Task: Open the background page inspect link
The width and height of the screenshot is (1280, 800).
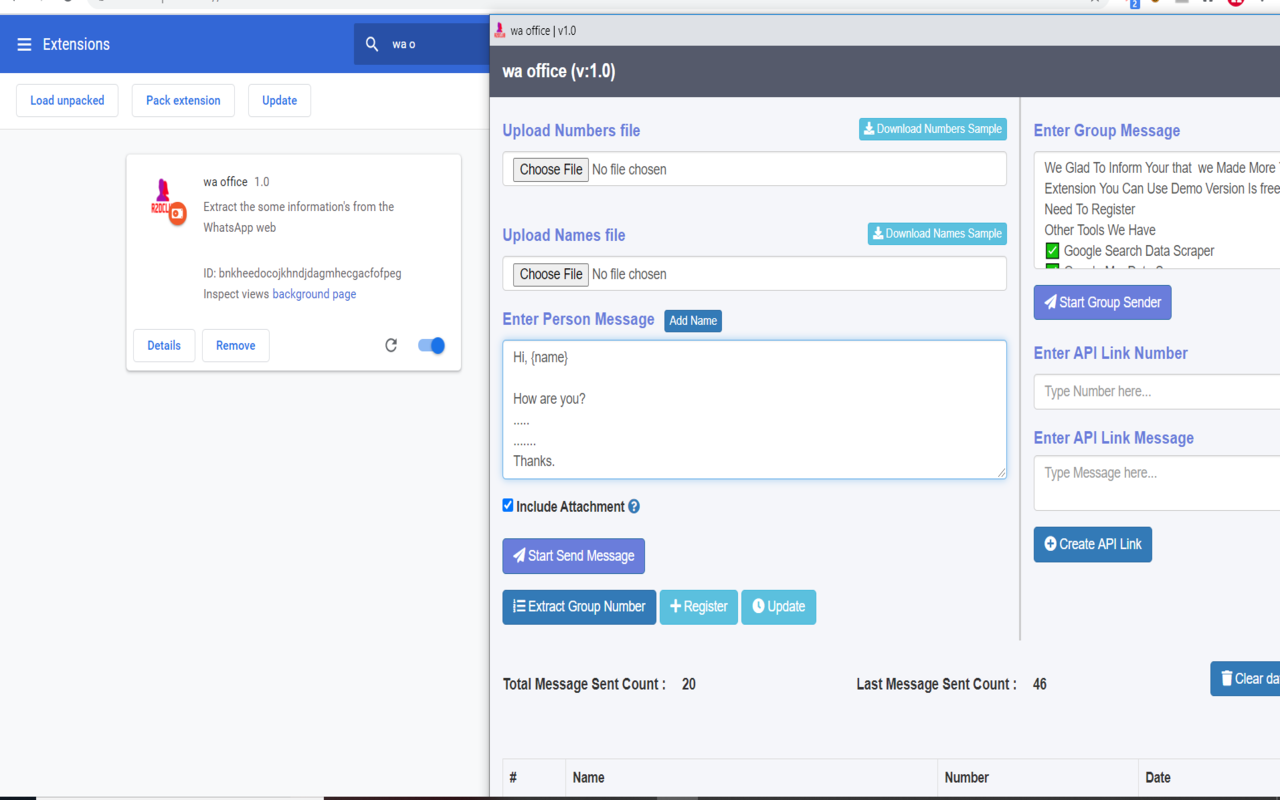Action: (x=314, y=294)
